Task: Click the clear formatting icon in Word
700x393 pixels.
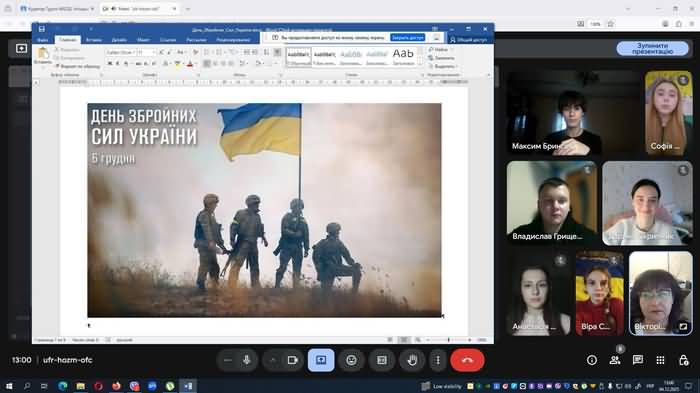Action: 195,52
